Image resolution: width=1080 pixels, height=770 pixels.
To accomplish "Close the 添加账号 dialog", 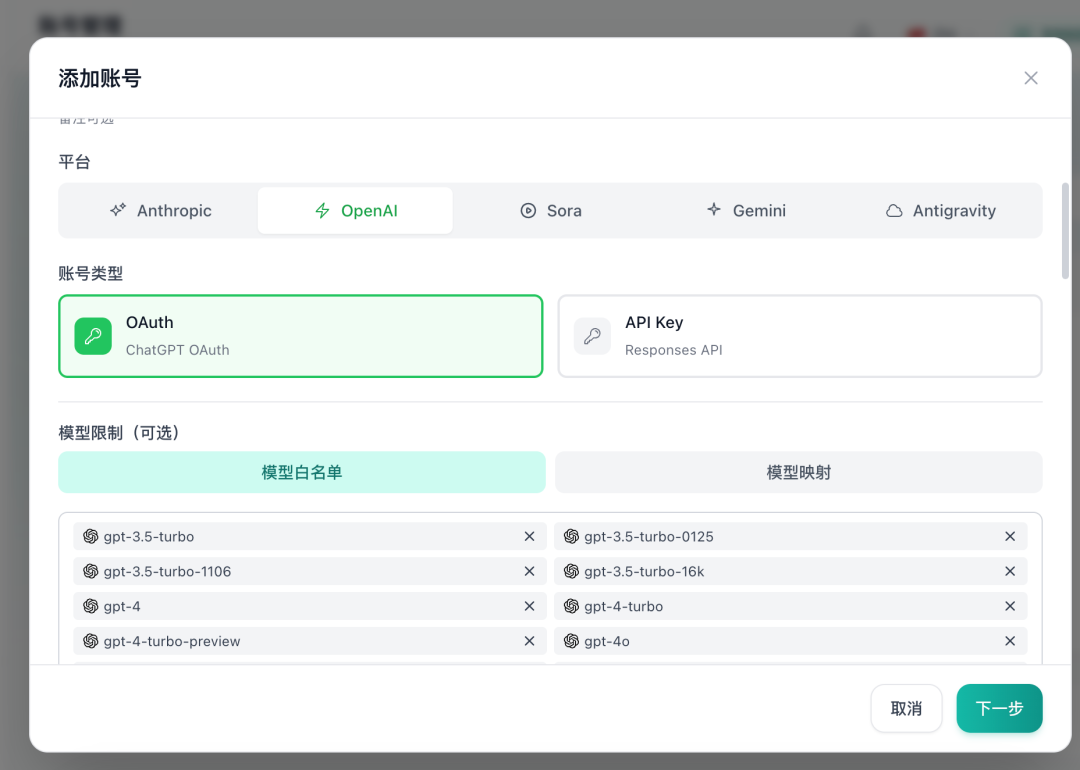I will [x=1031, y=77].
